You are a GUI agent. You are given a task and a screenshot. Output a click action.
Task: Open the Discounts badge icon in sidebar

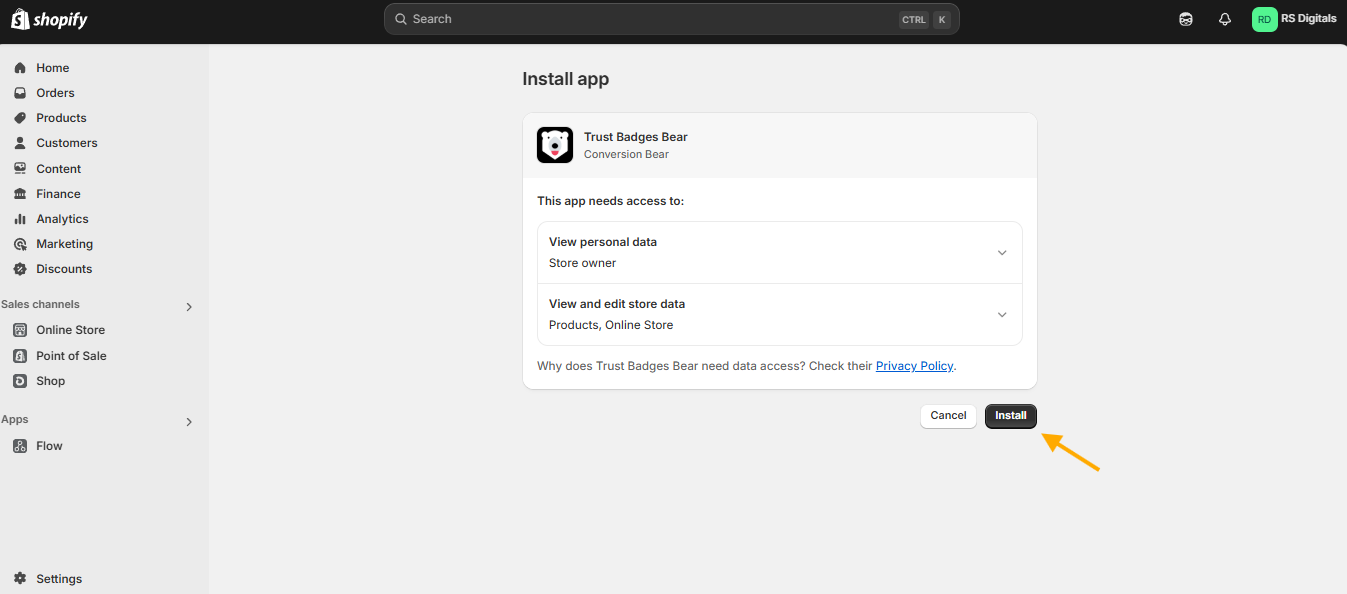click(20, 269)
